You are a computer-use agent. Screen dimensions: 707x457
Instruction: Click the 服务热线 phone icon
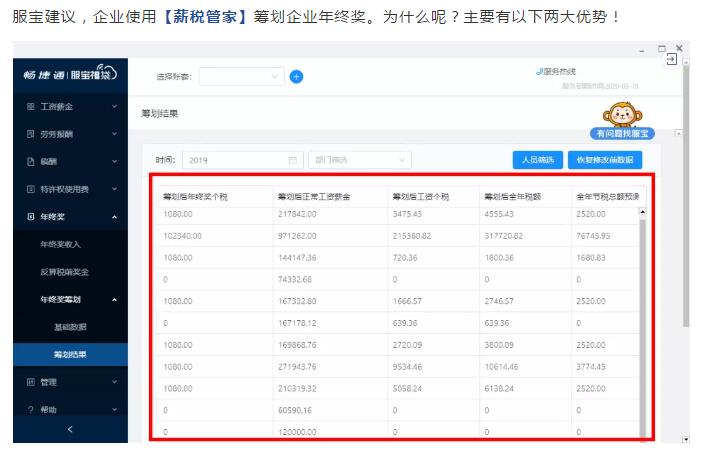pos(539,71)
